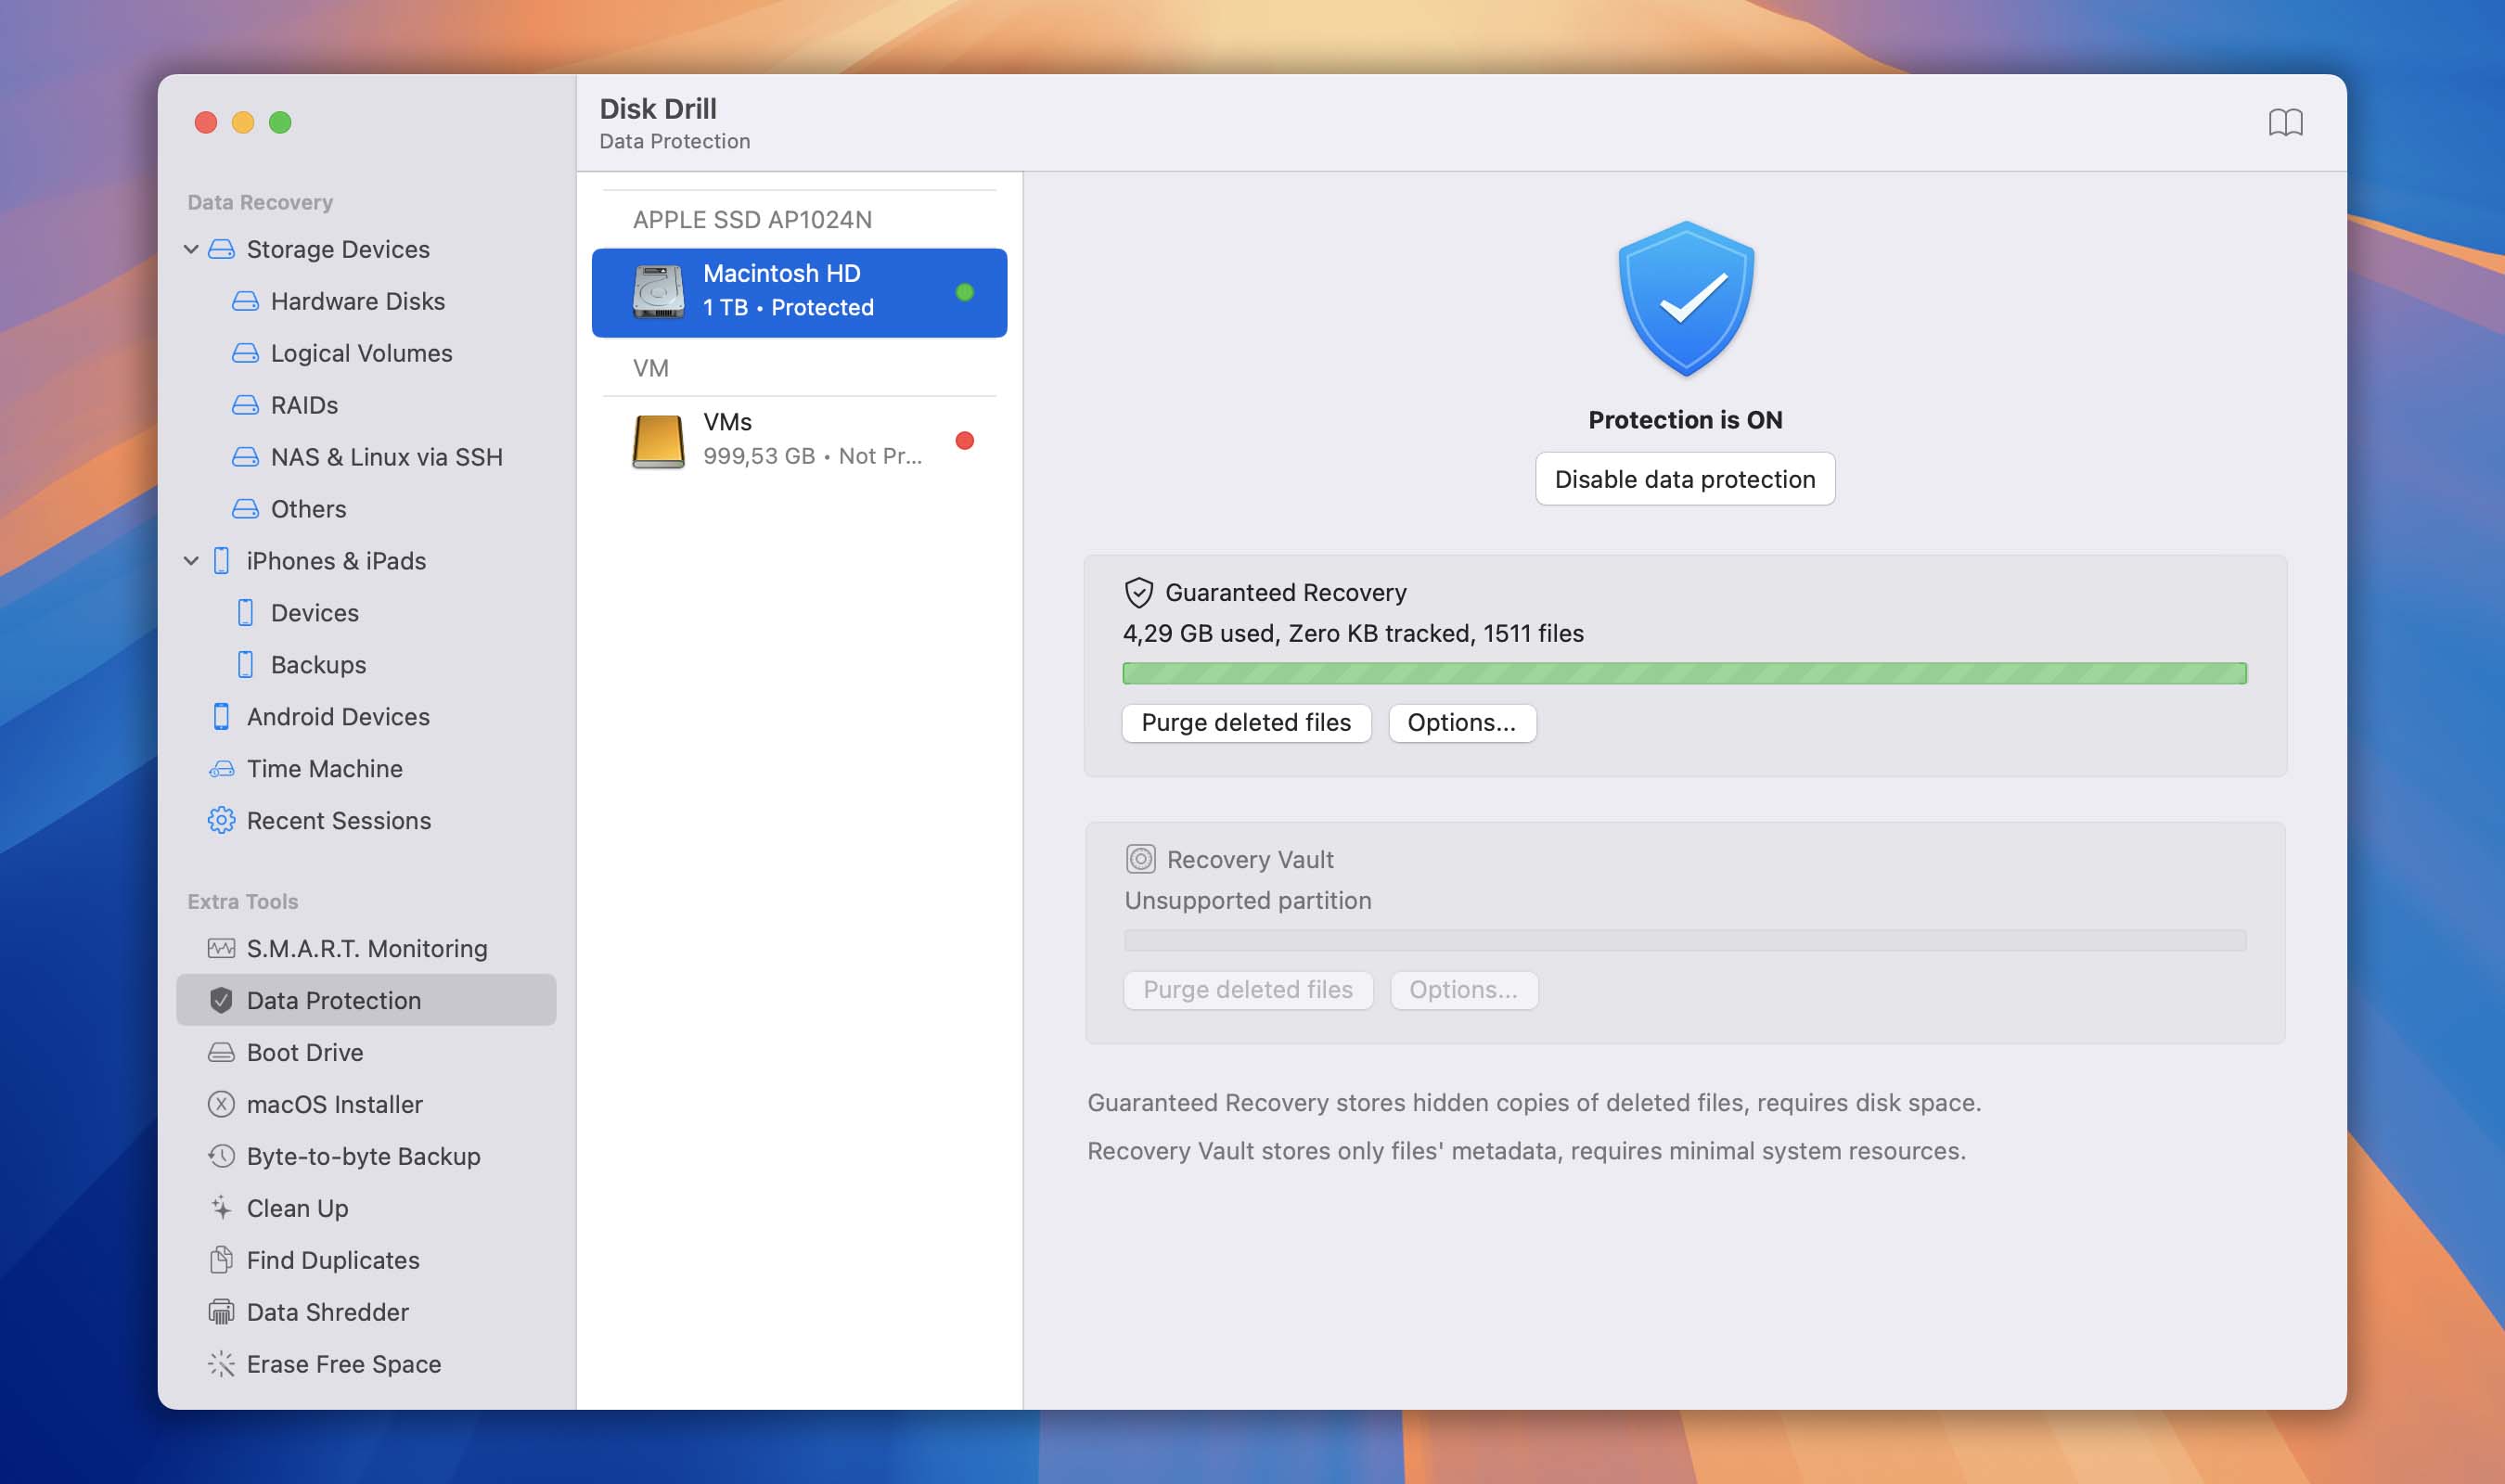Screen dimensions: 2505x1484
Task: Click the Data Shredder icon
Action: (221, 1313)
